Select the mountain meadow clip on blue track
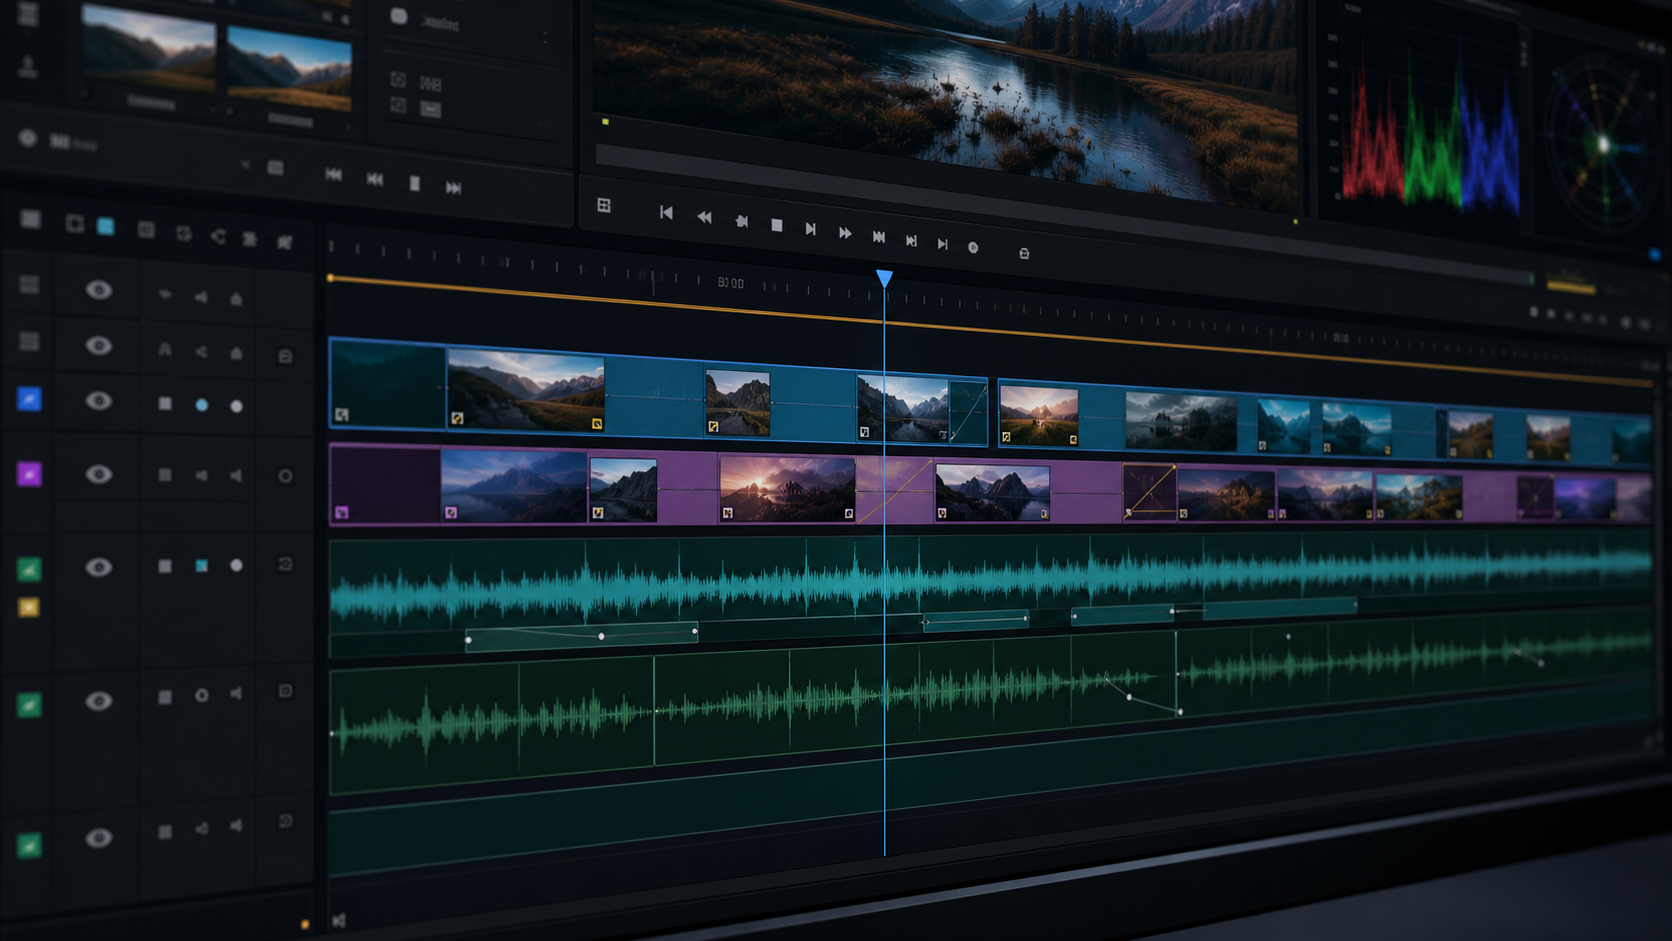This screenshot has width=1672, height=941. pos(526,391)
